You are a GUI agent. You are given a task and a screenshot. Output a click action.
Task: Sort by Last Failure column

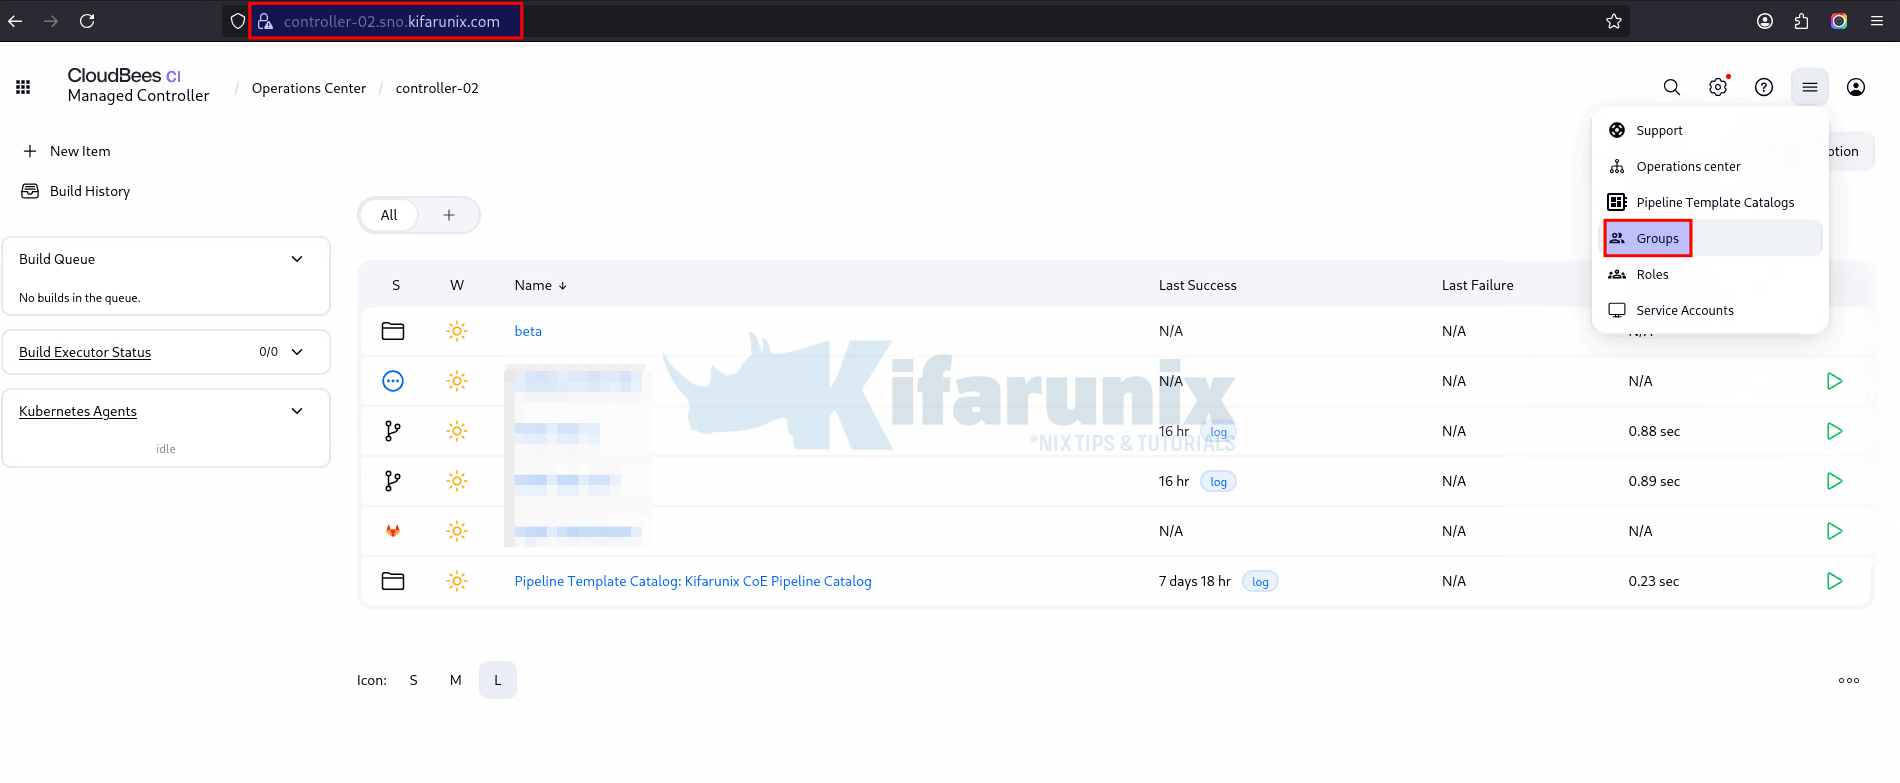click(1478, 285)
